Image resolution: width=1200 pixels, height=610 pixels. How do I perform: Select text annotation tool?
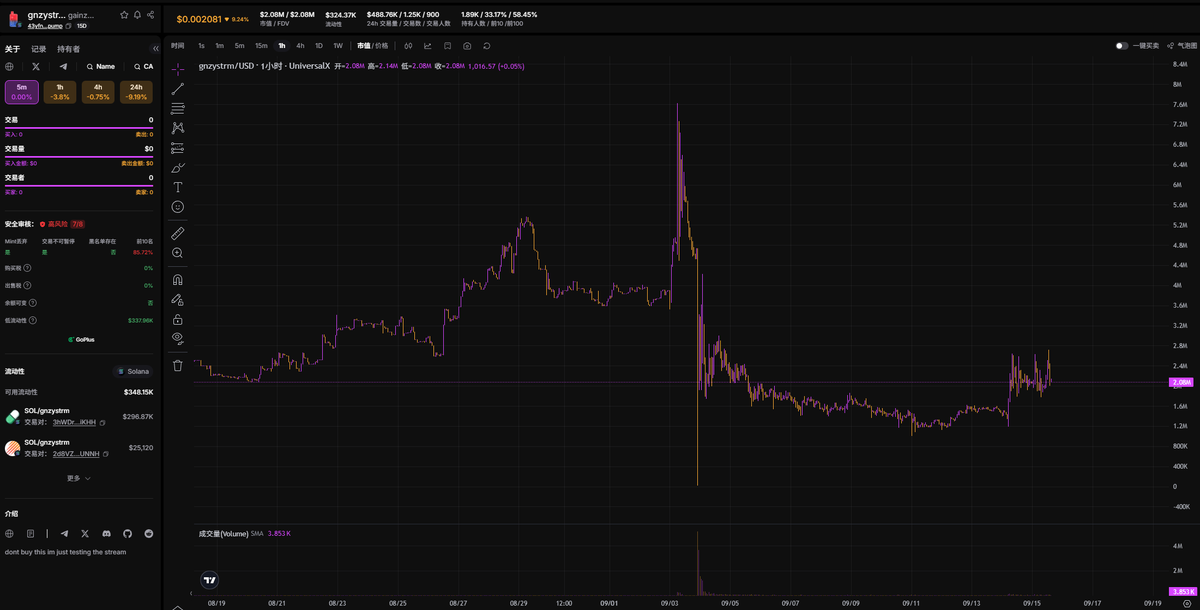[x=178, y=187]
